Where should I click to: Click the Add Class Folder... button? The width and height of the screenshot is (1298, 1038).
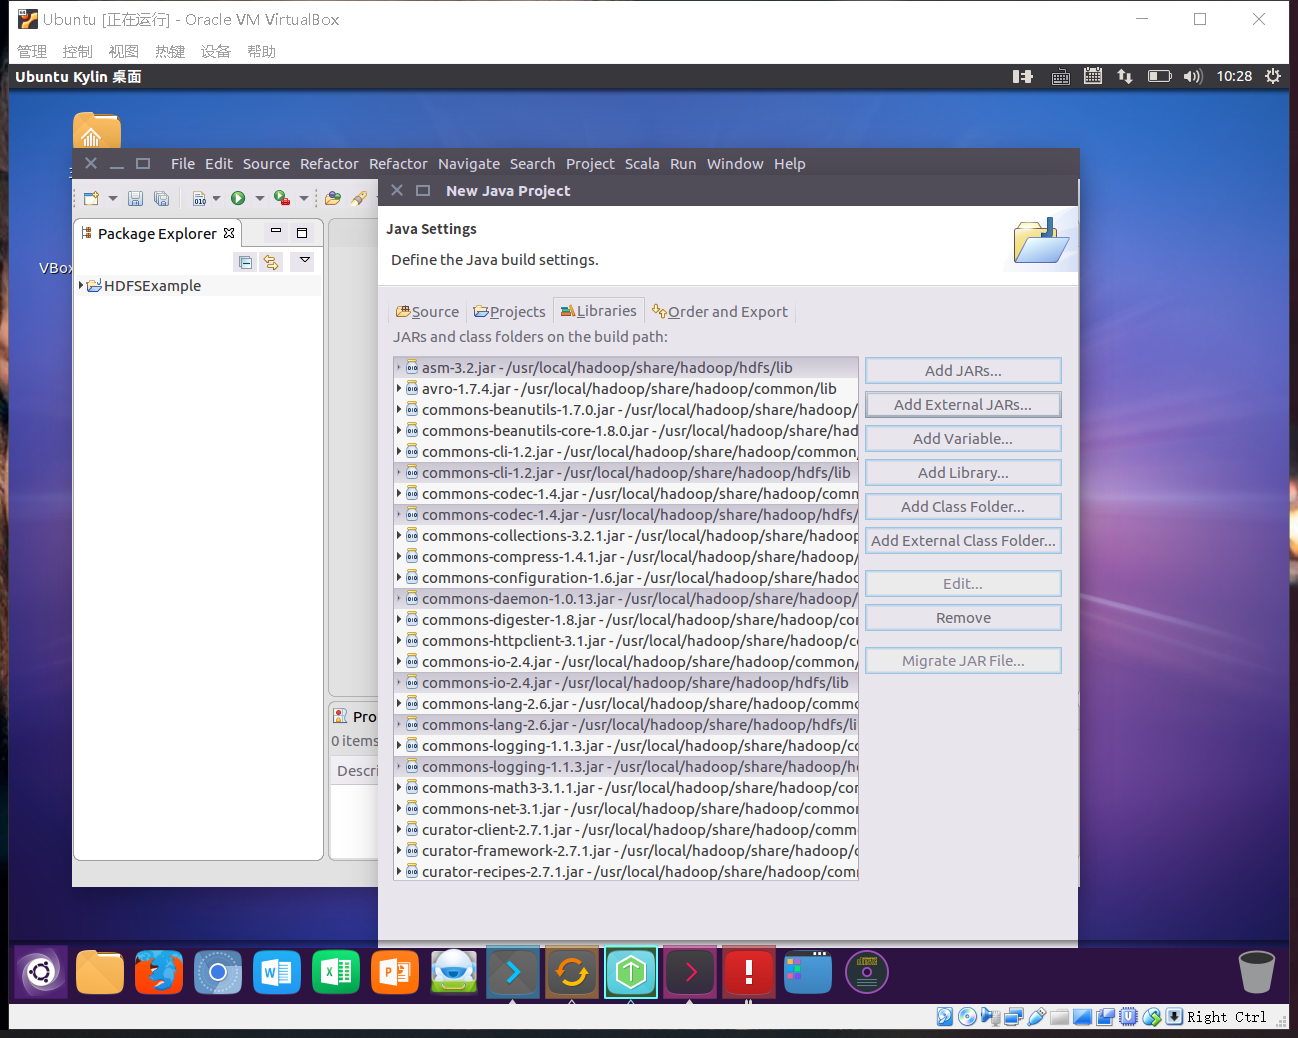963,507
